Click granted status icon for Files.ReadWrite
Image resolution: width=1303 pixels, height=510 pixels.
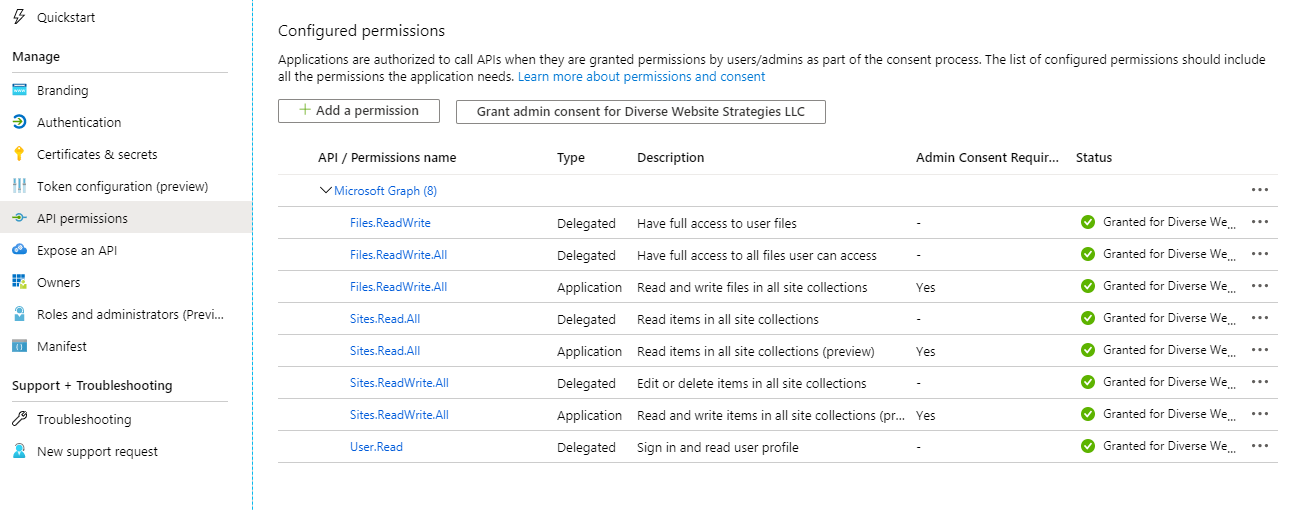(1088, 222)
